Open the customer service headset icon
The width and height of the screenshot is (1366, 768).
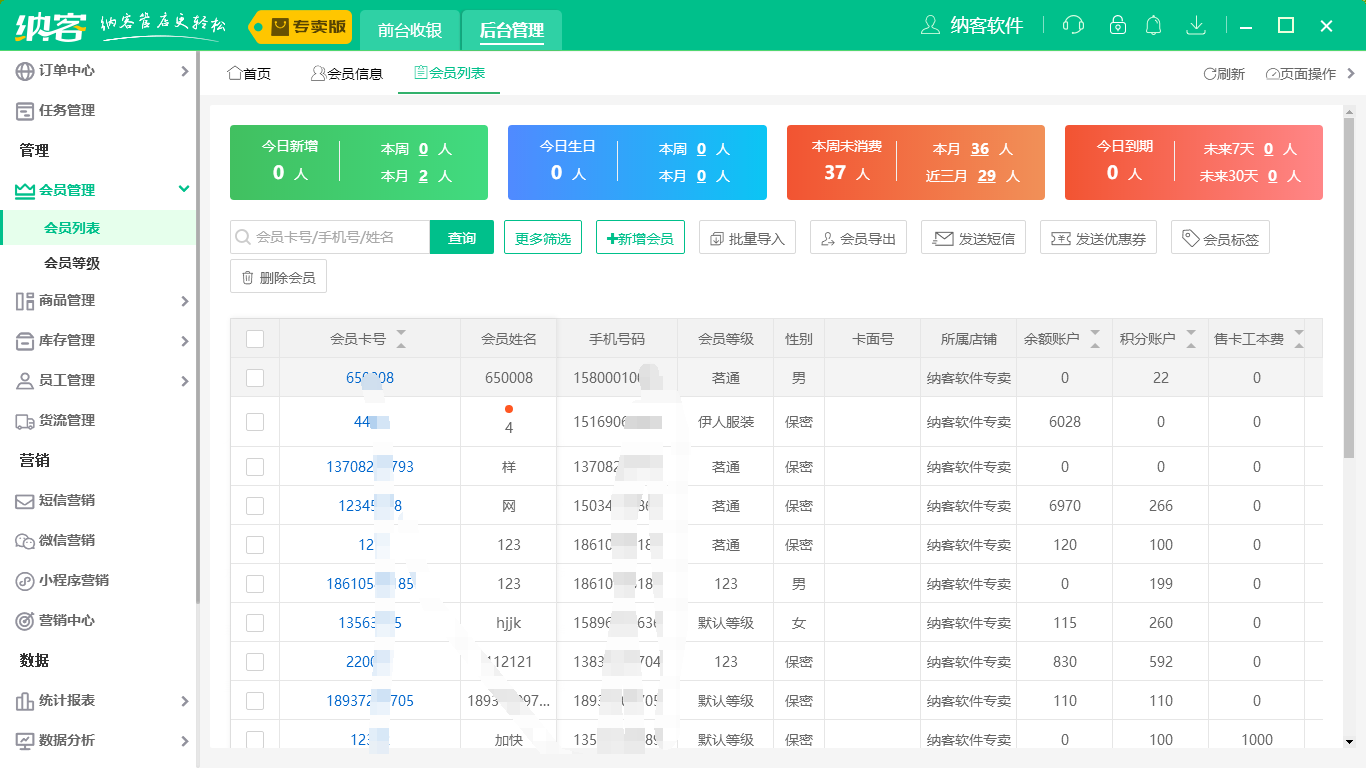click(1072, 25)
